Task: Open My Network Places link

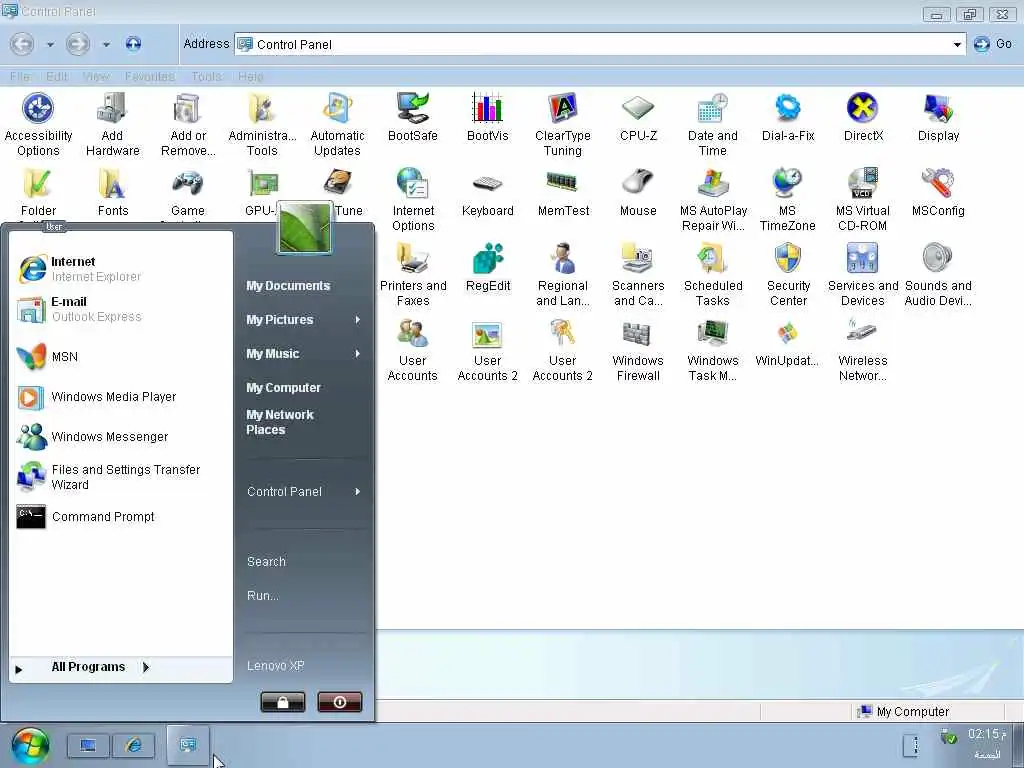Action: 280,422
